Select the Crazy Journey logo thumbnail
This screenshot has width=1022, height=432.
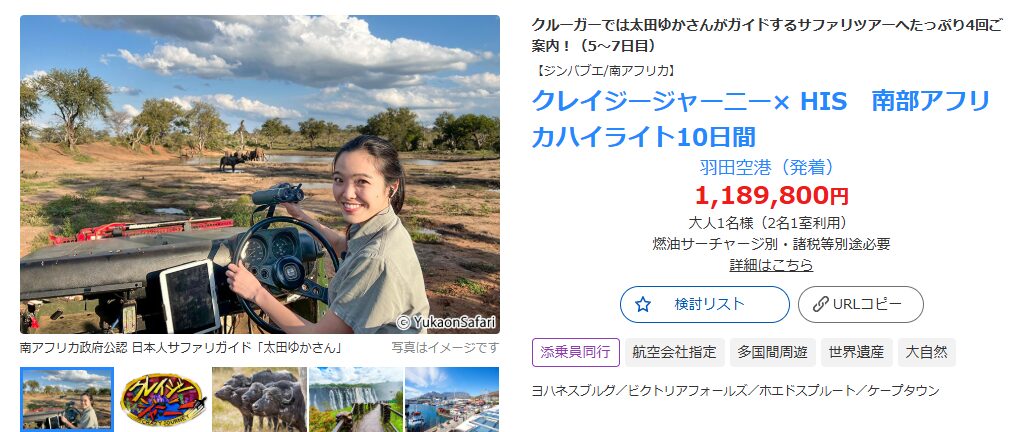[163, 399]
